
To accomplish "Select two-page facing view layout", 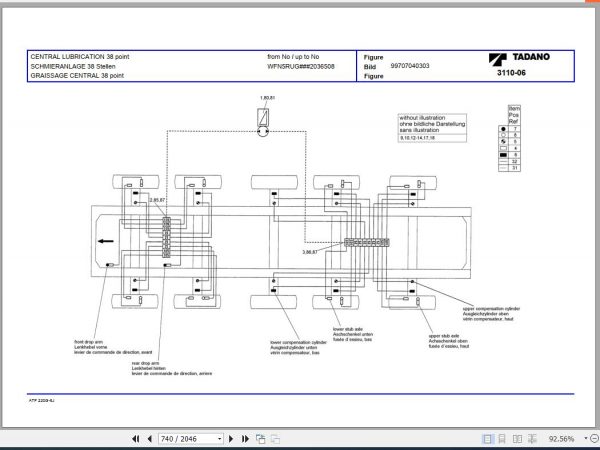I will 517,439.
